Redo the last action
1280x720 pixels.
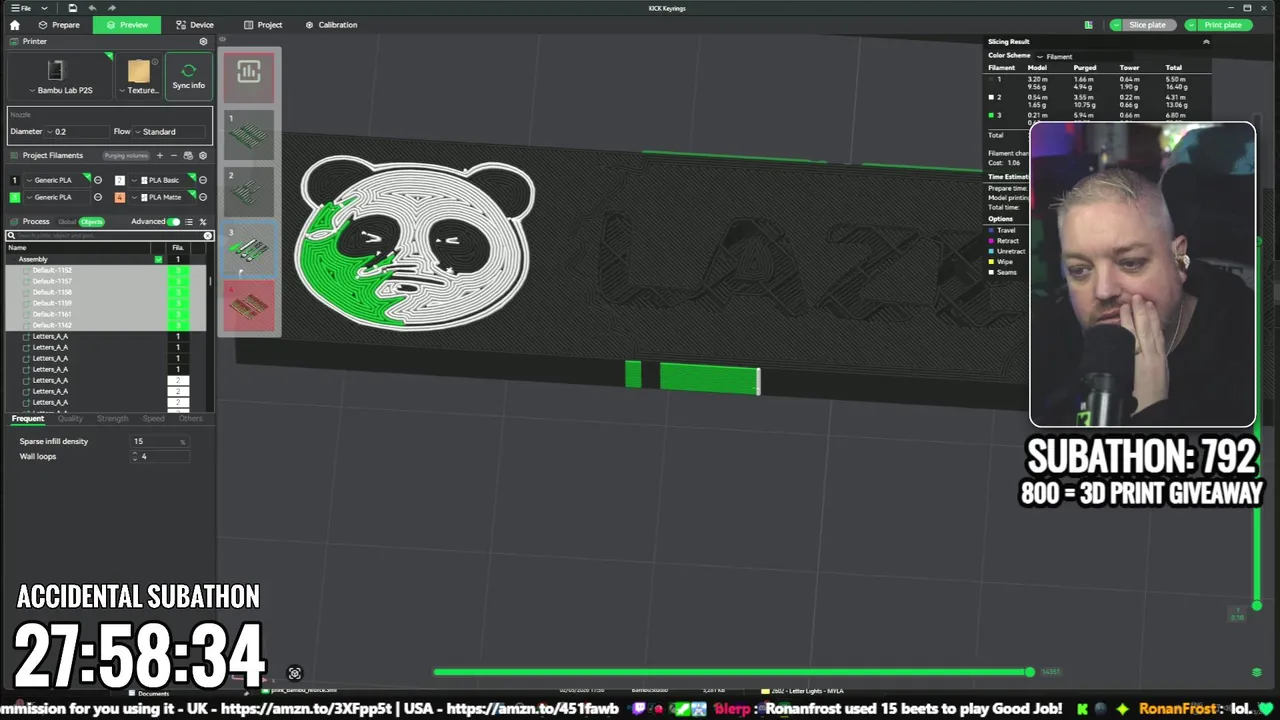pos(111,8)
